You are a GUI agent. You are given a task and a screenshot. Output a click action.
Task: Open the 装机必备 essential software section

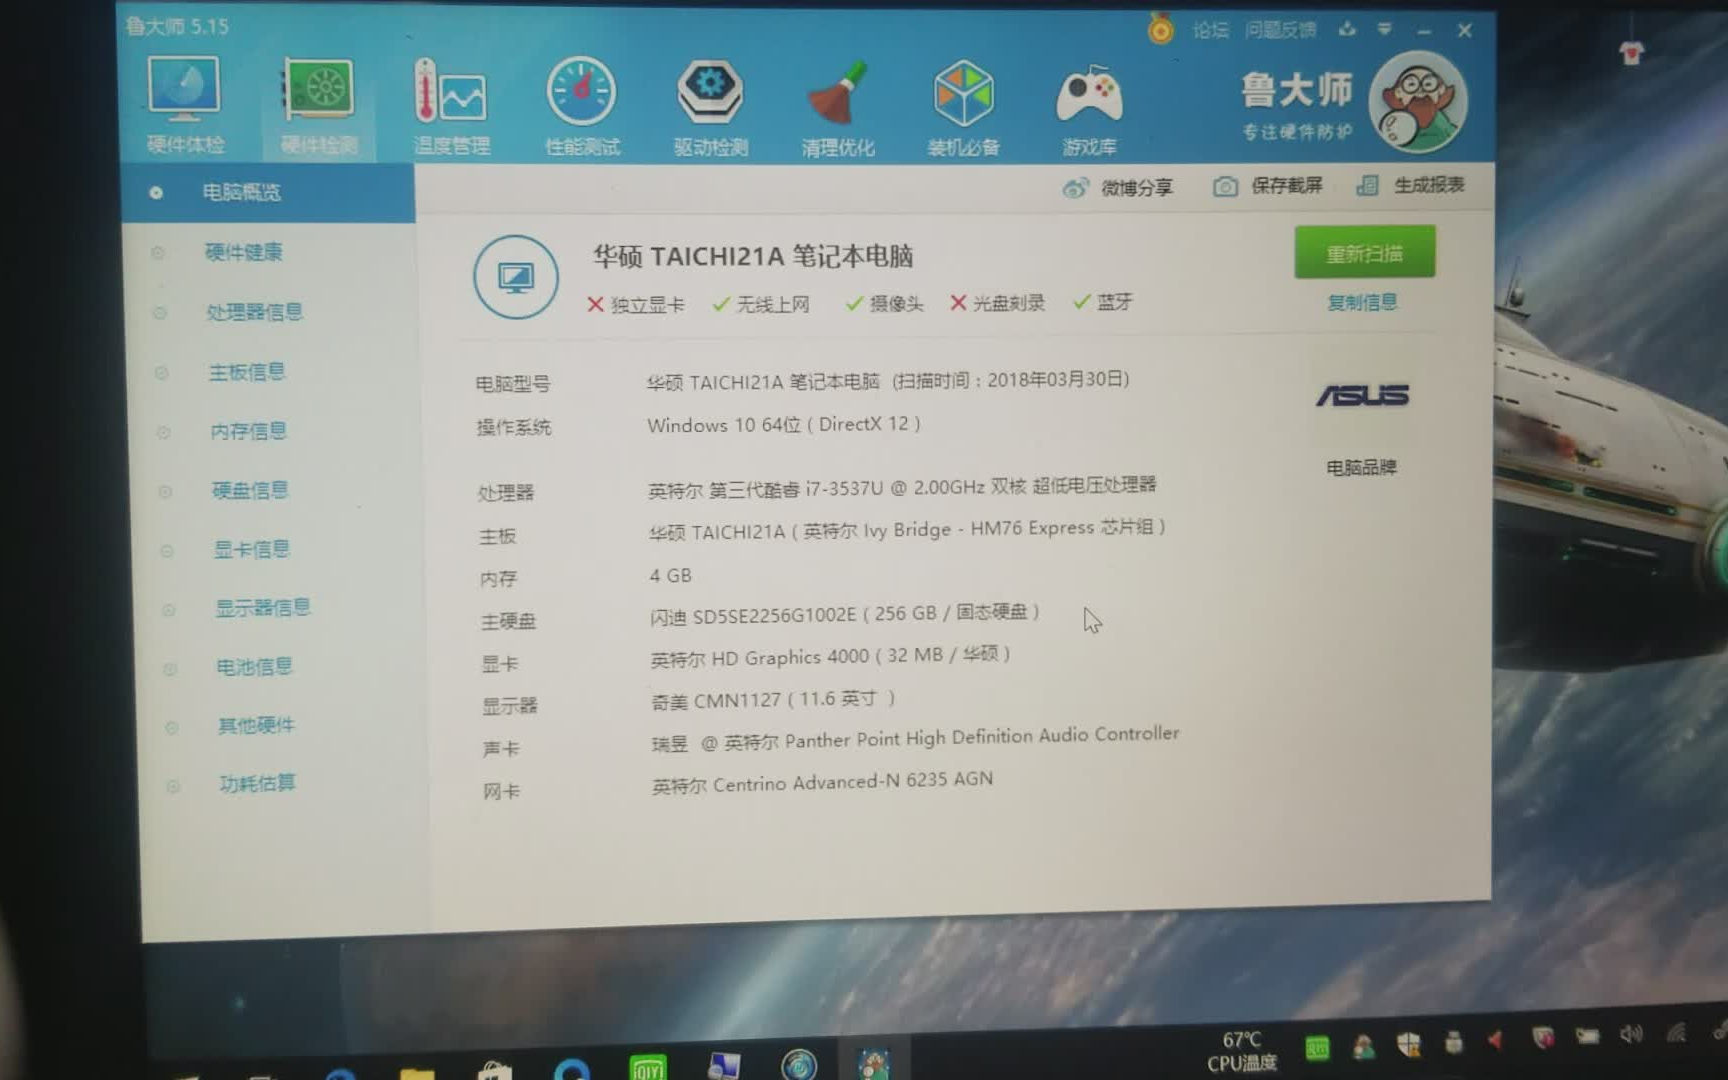963,108
